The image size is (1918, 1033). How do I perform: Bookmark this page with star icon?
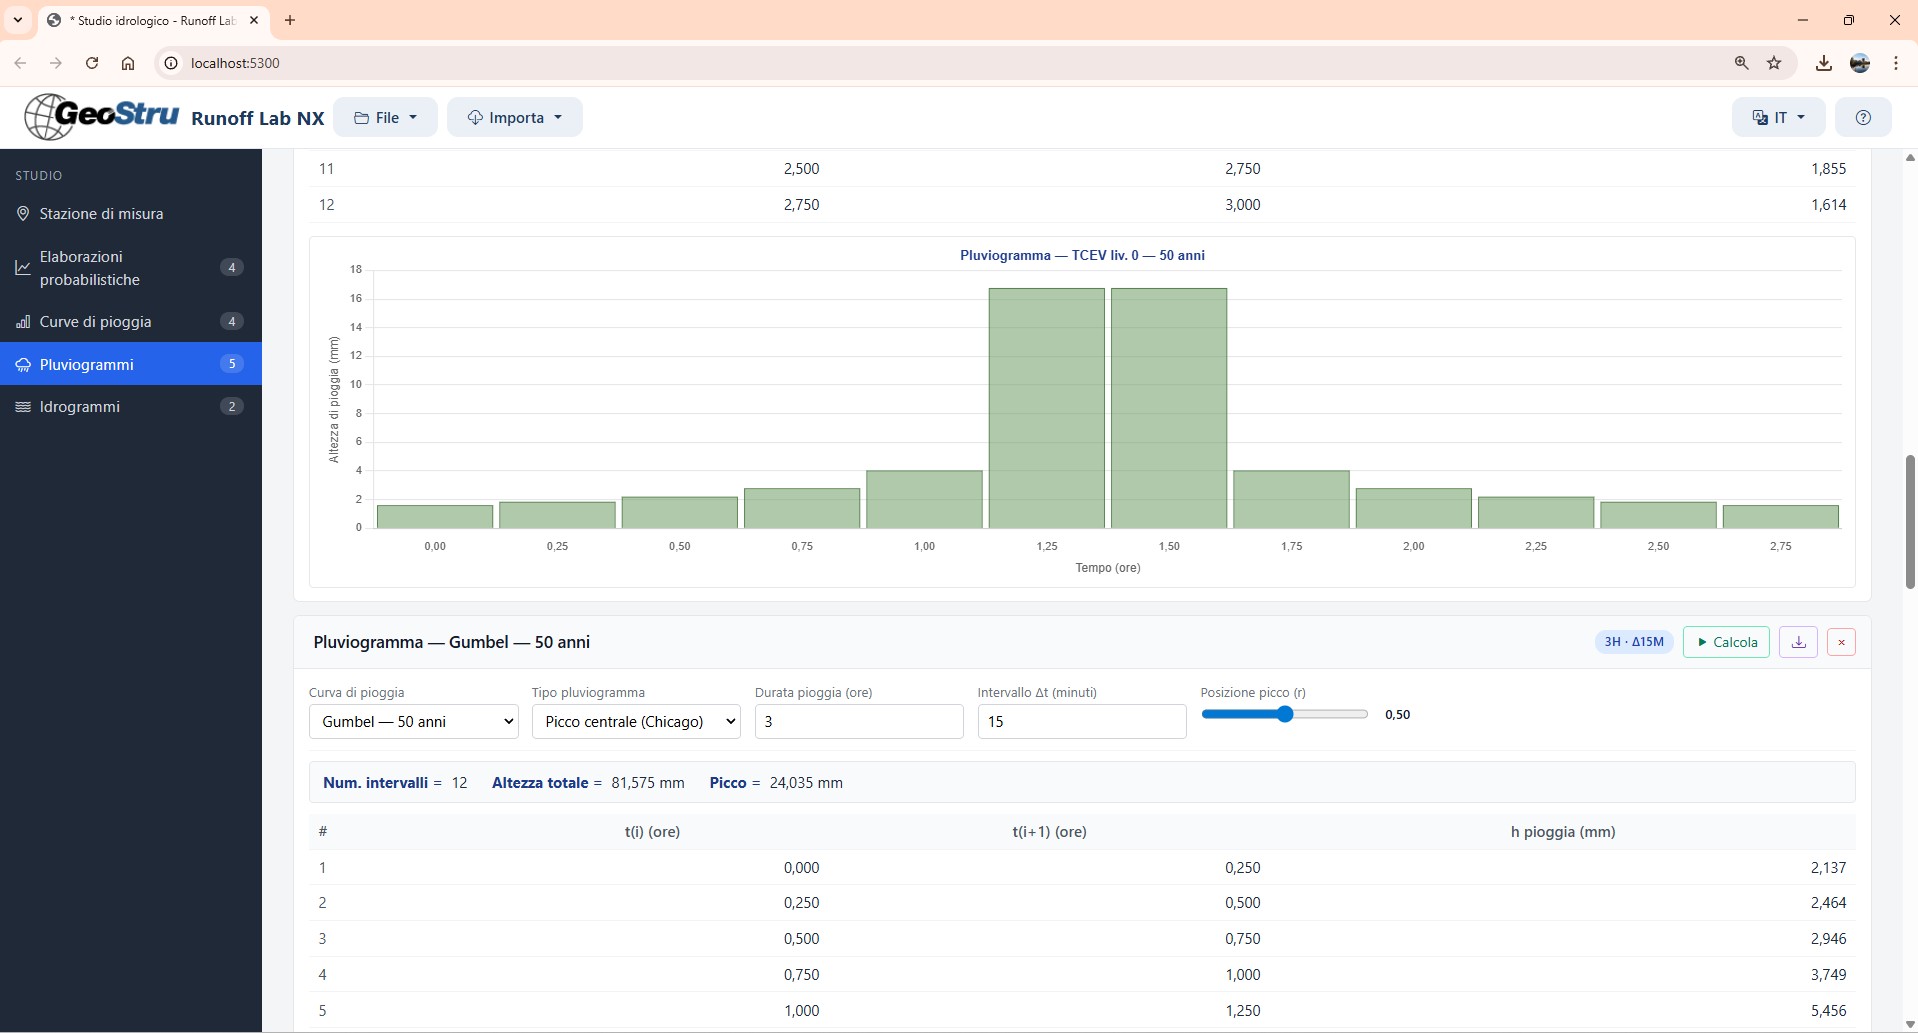[x=1774, y=63]
